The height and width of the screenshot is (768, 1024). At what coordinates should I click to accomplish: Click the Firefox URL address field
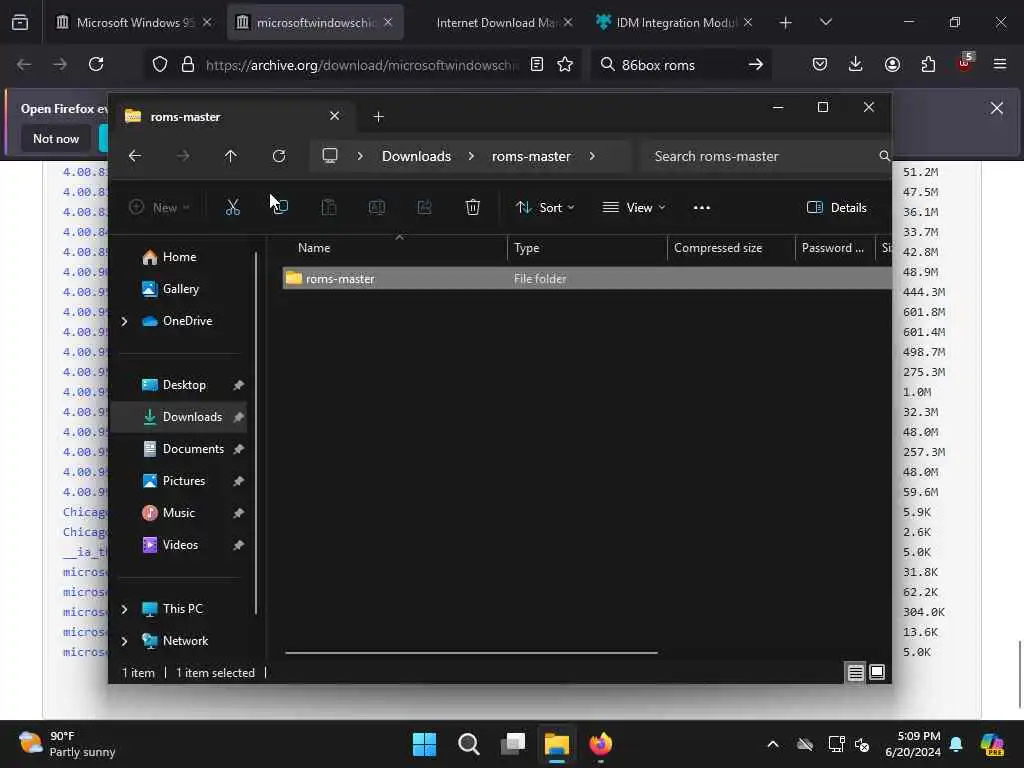[x=362, y=65]
